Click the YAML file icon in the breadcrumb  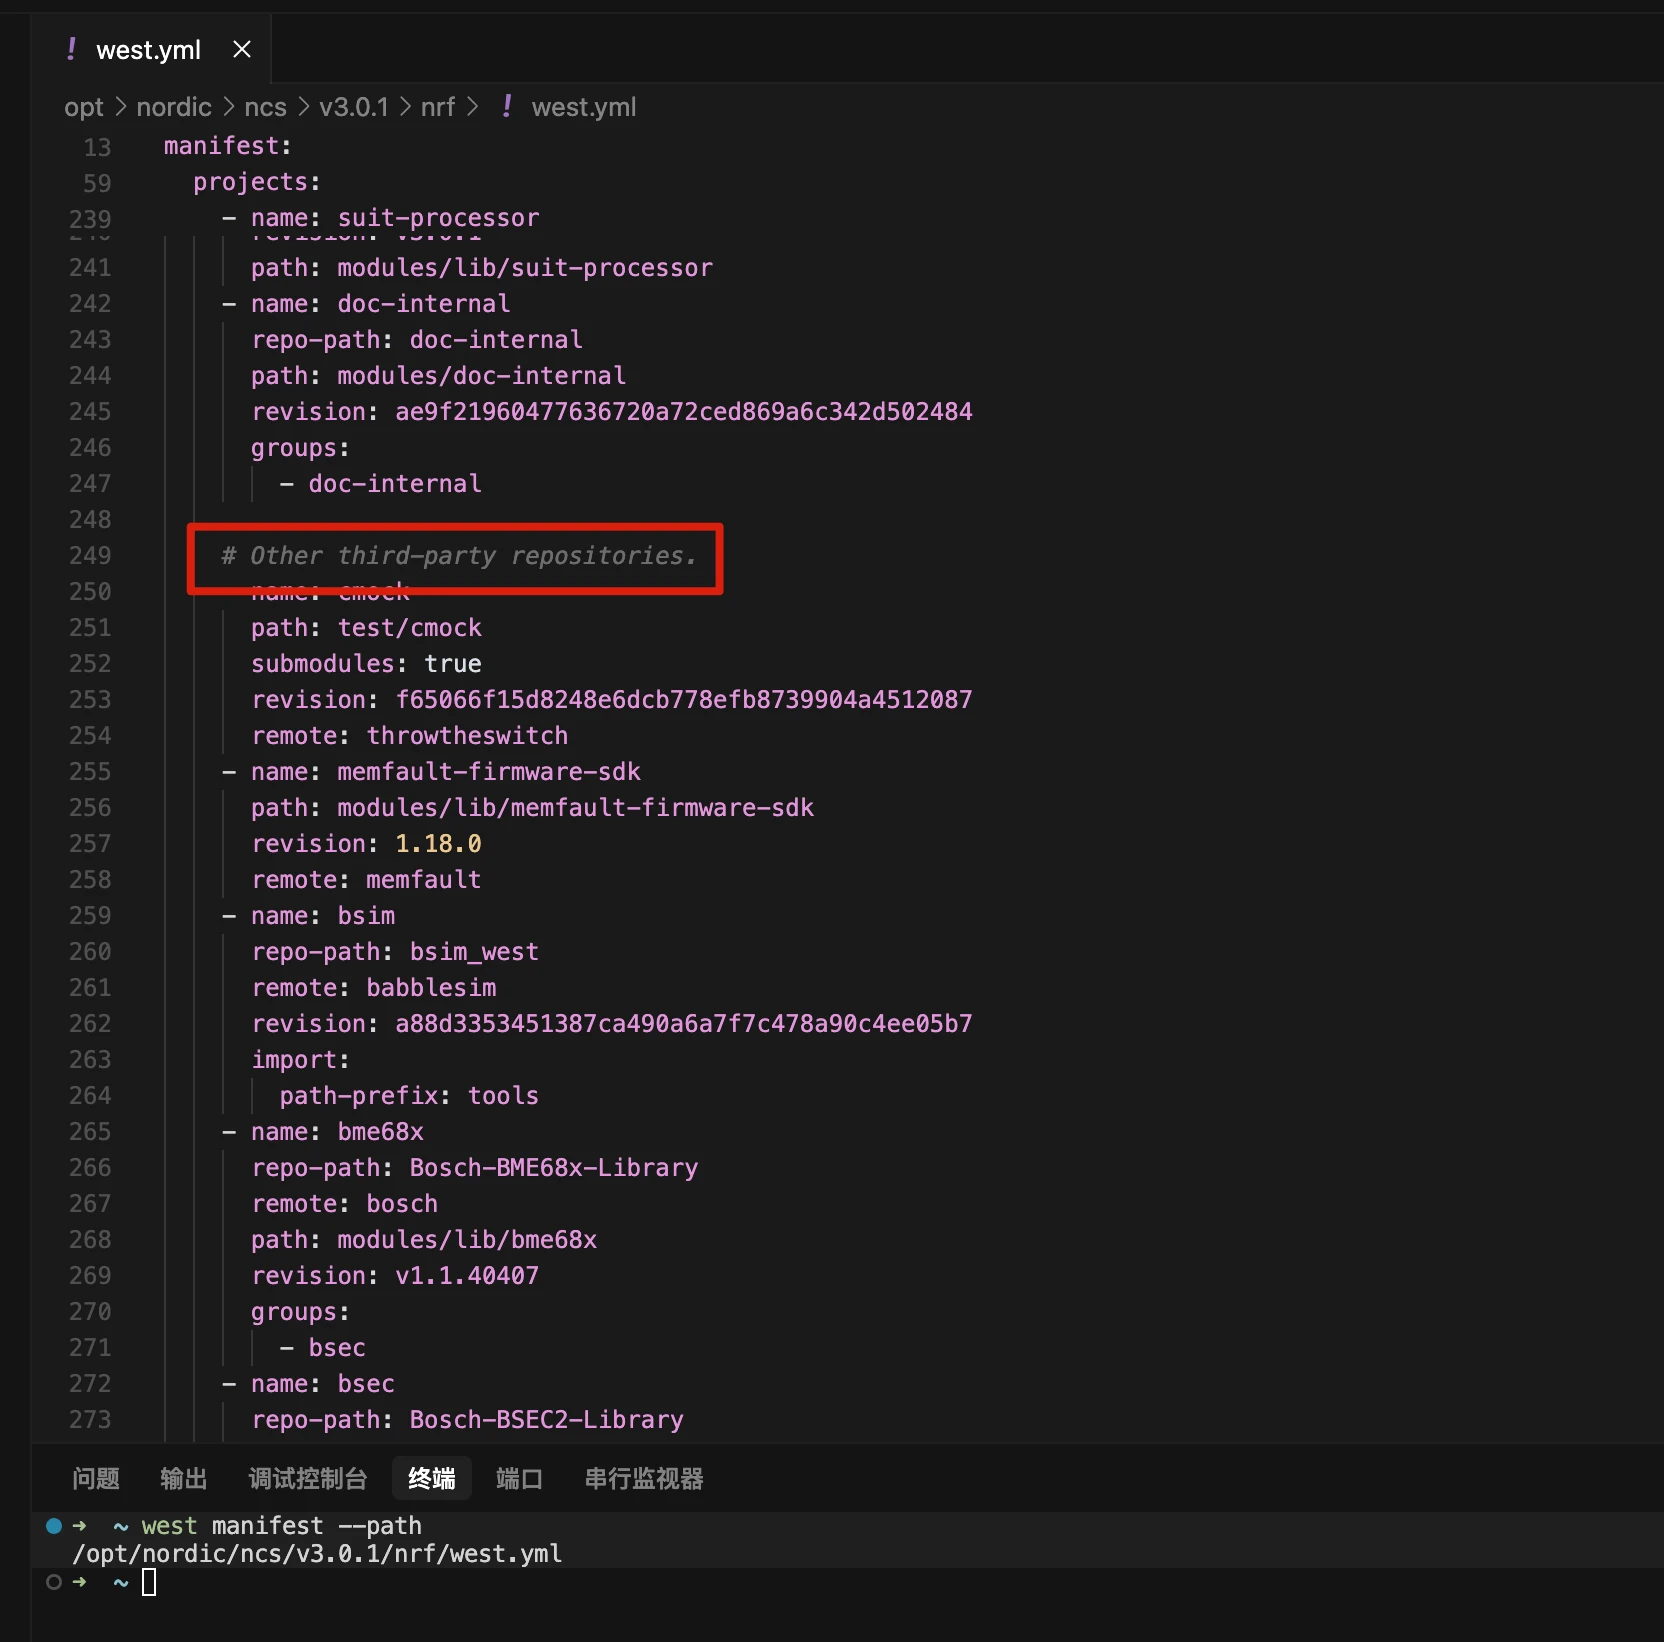[508, 106]
